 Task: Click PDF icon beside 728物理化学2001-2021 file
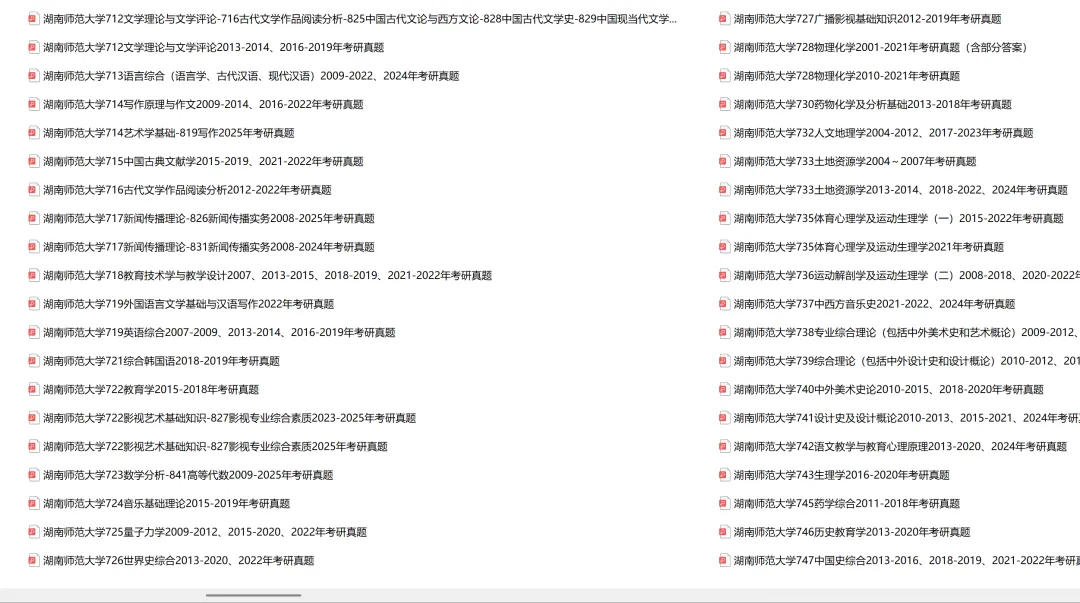pos(724,48)
